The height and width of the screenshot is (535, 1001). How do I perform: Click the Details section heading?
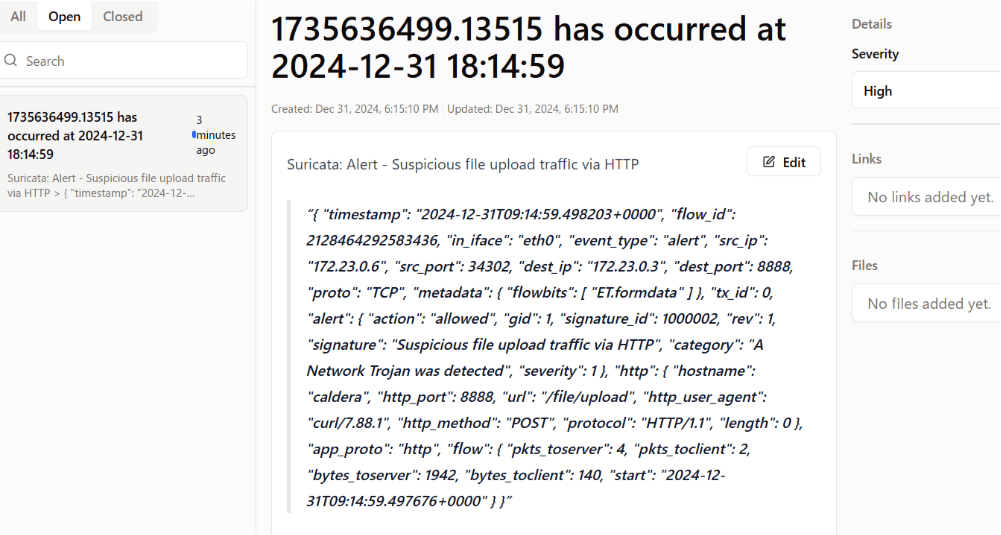pos(872,24)
